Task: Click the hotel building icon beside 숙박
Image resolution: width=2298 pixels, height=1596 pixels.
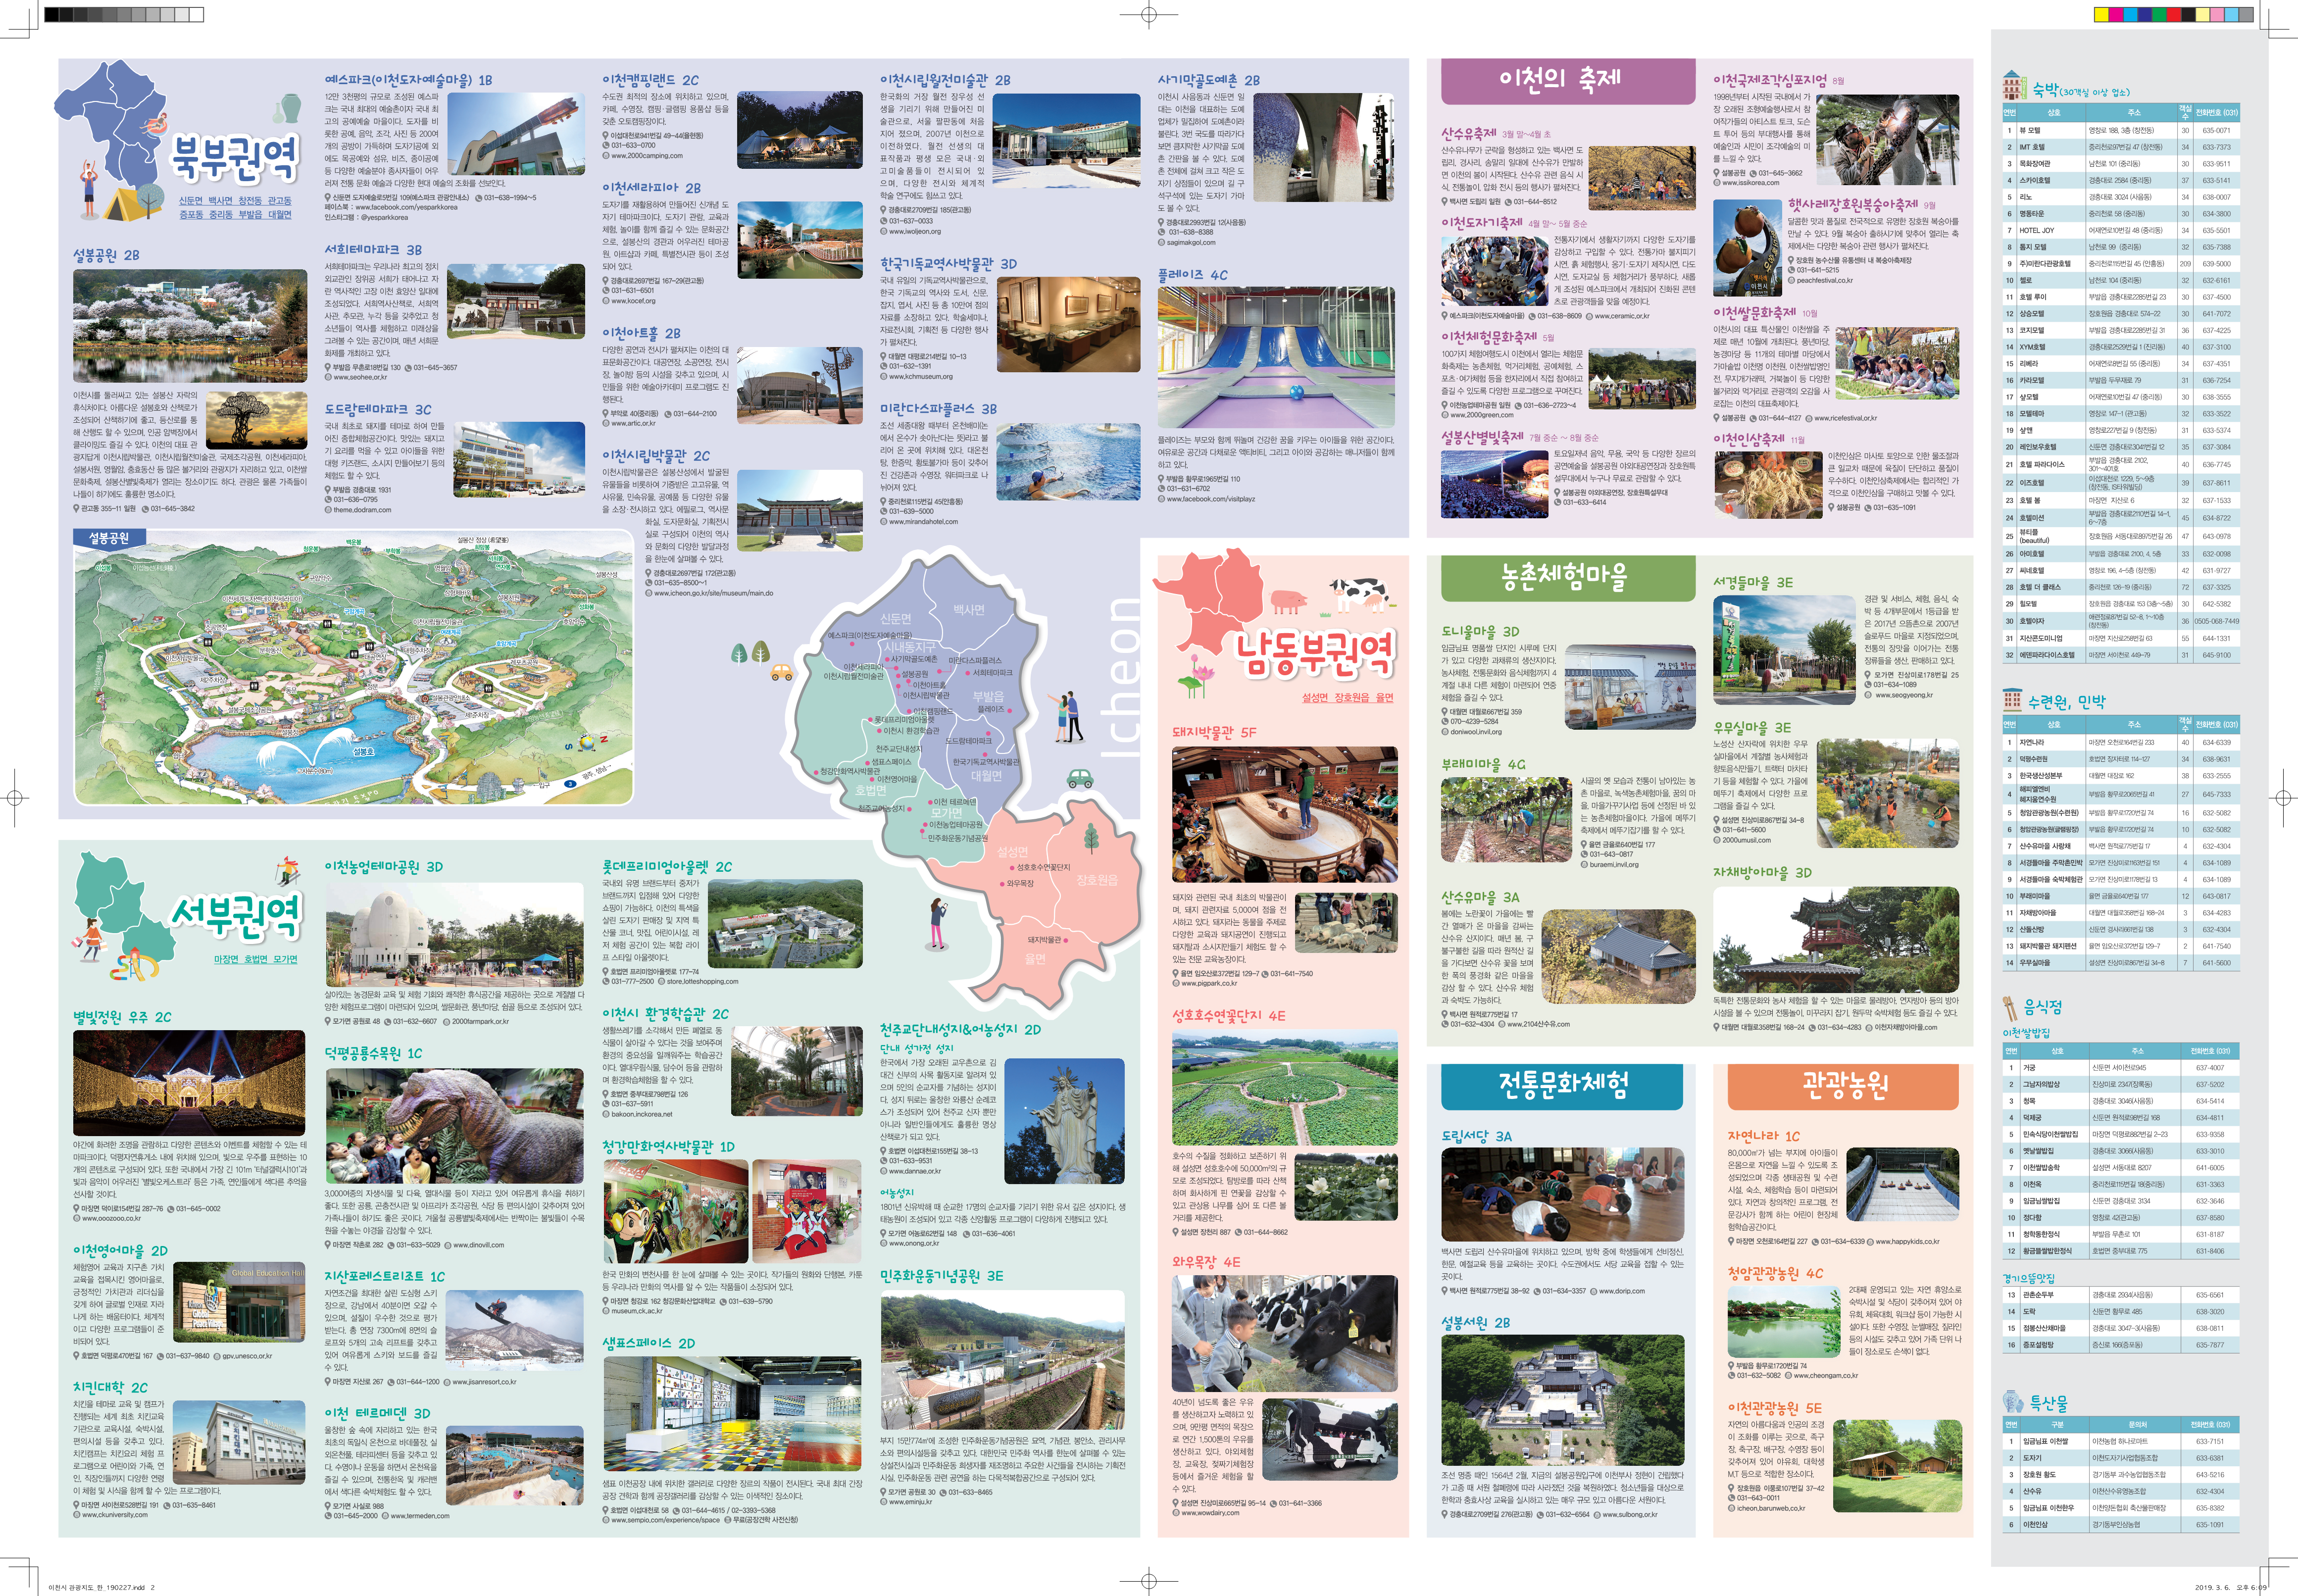Action: pos(2014,85)
